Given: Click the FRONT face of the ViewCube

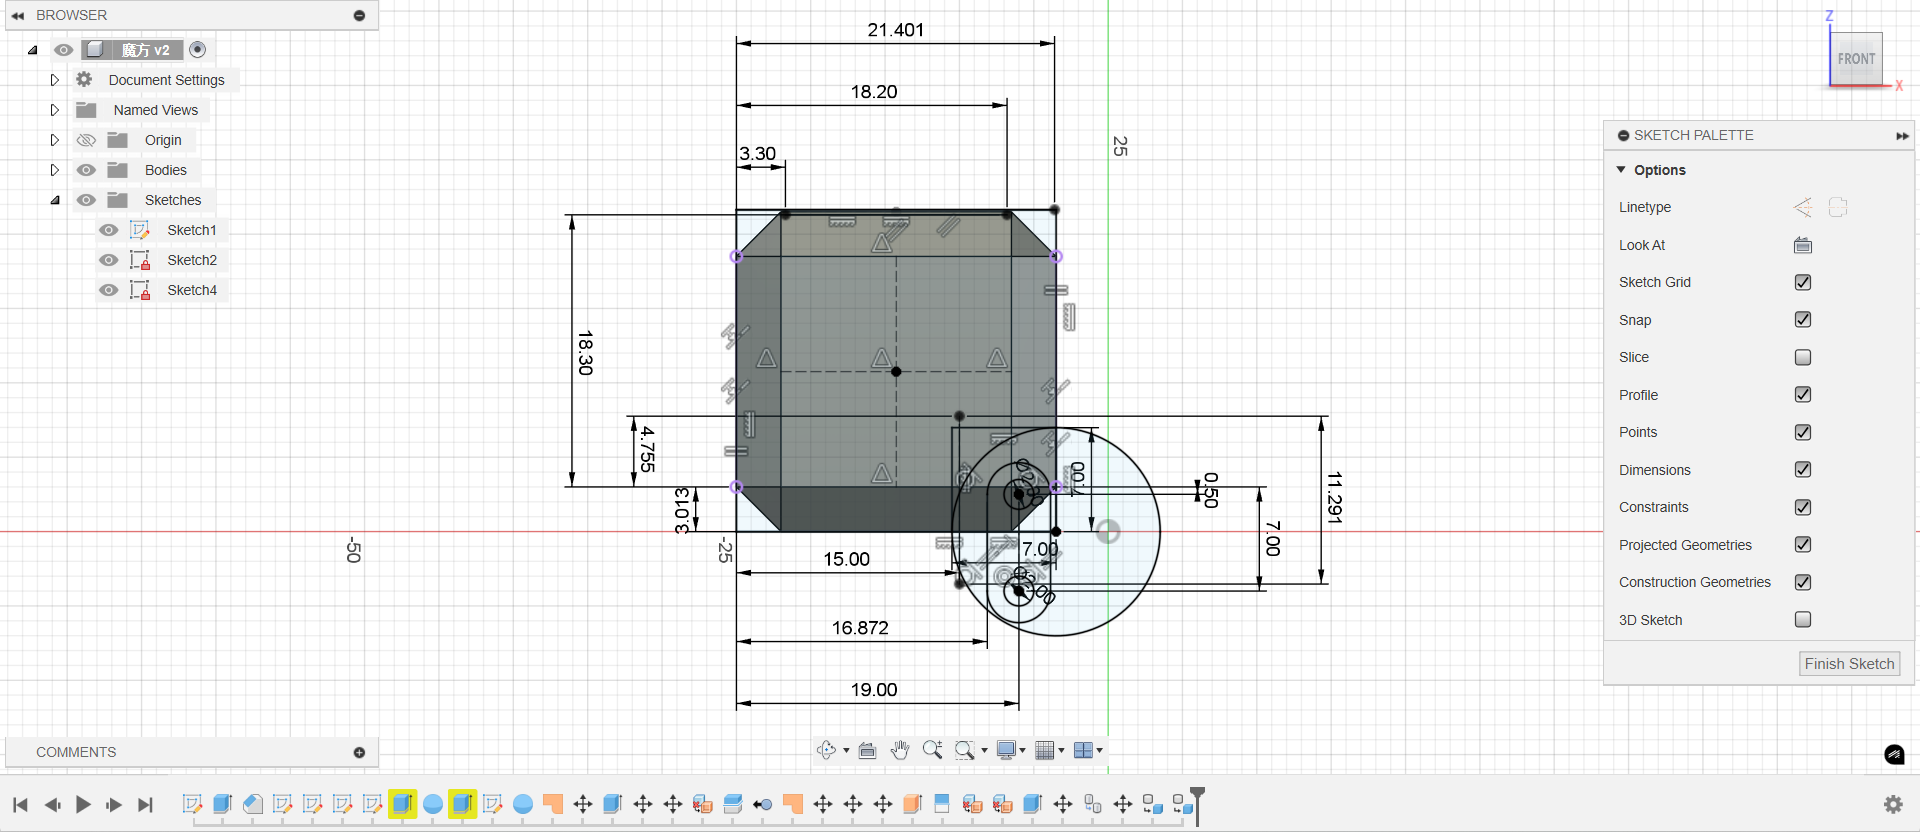Looking at the screenshot, I should (x=1856, y=59).
